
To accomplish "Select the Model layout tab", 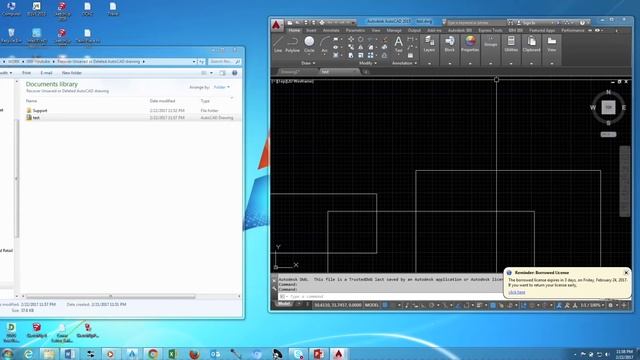I will tap(284, 304).
